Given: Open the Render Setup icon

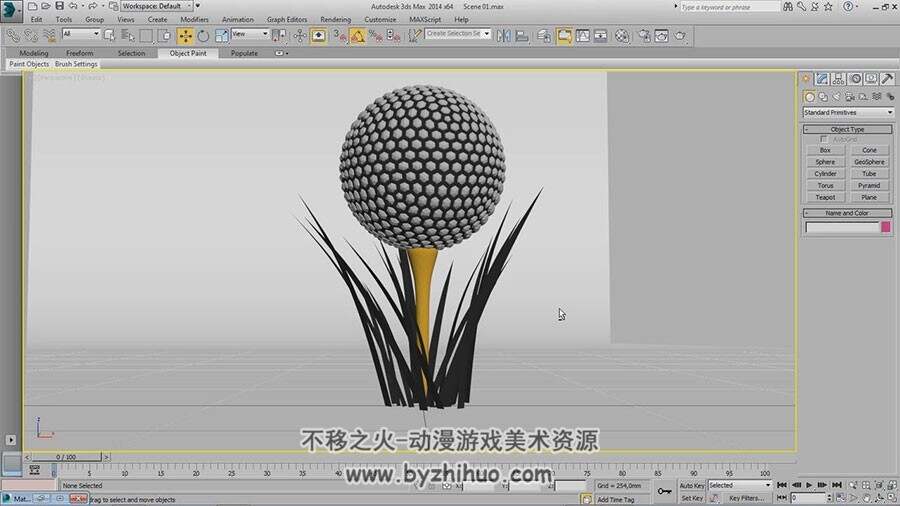Looking at the screenshot, I should (644, 36).
